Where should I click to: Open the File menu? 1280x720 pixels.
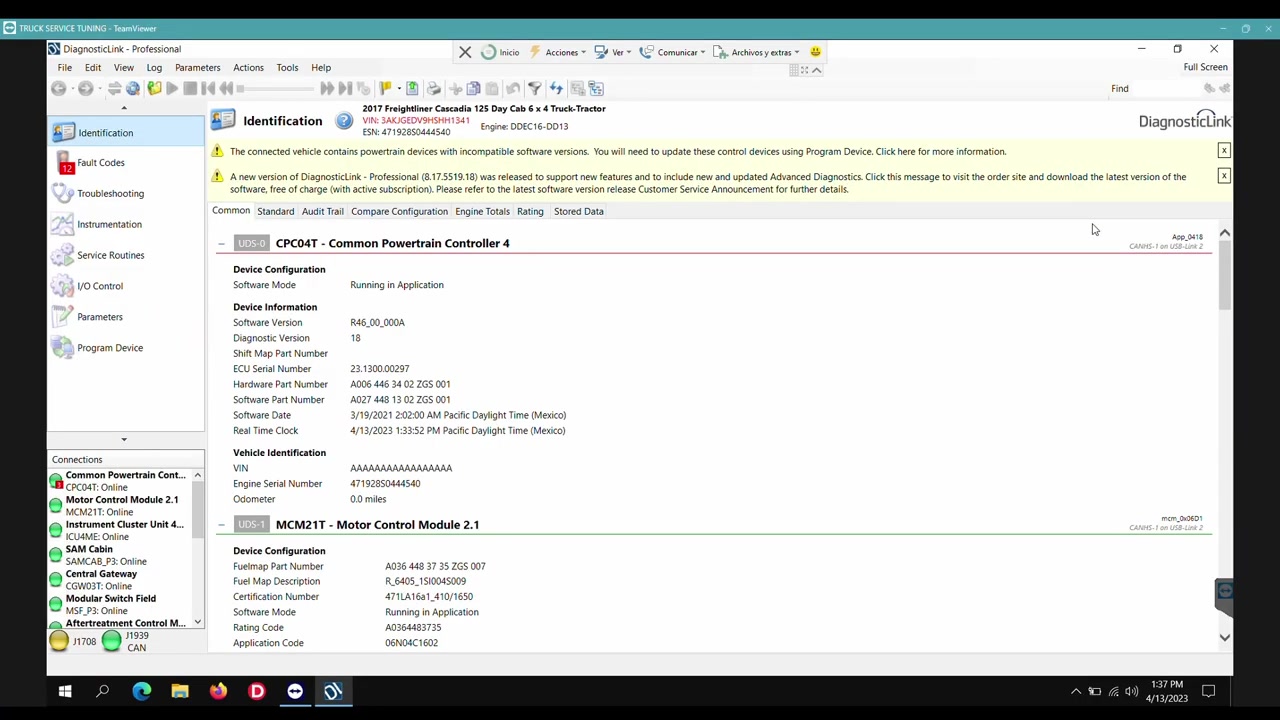point(64,68)
